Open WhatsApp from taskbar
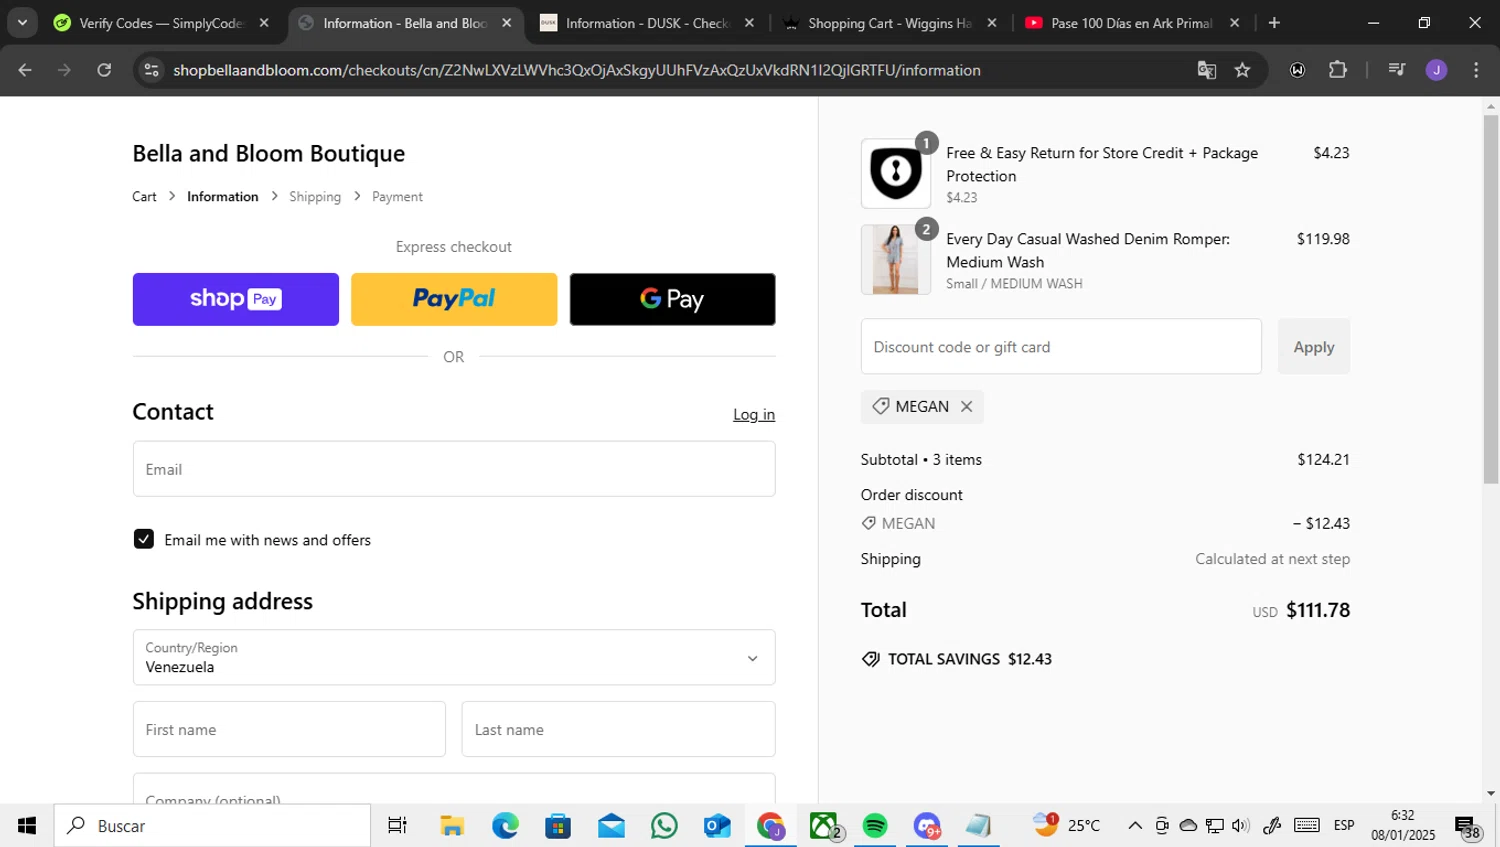 point(664,826)
